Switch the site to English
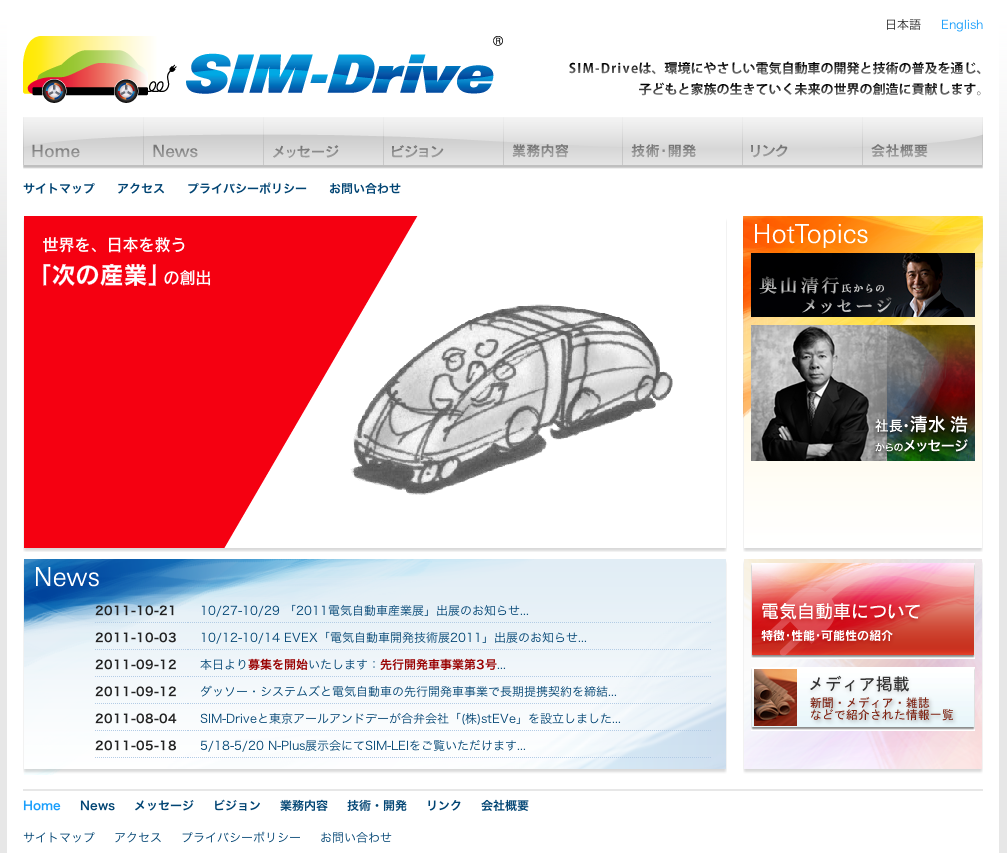The width and height of the screenshot is (1007, 853). point(960,24)
